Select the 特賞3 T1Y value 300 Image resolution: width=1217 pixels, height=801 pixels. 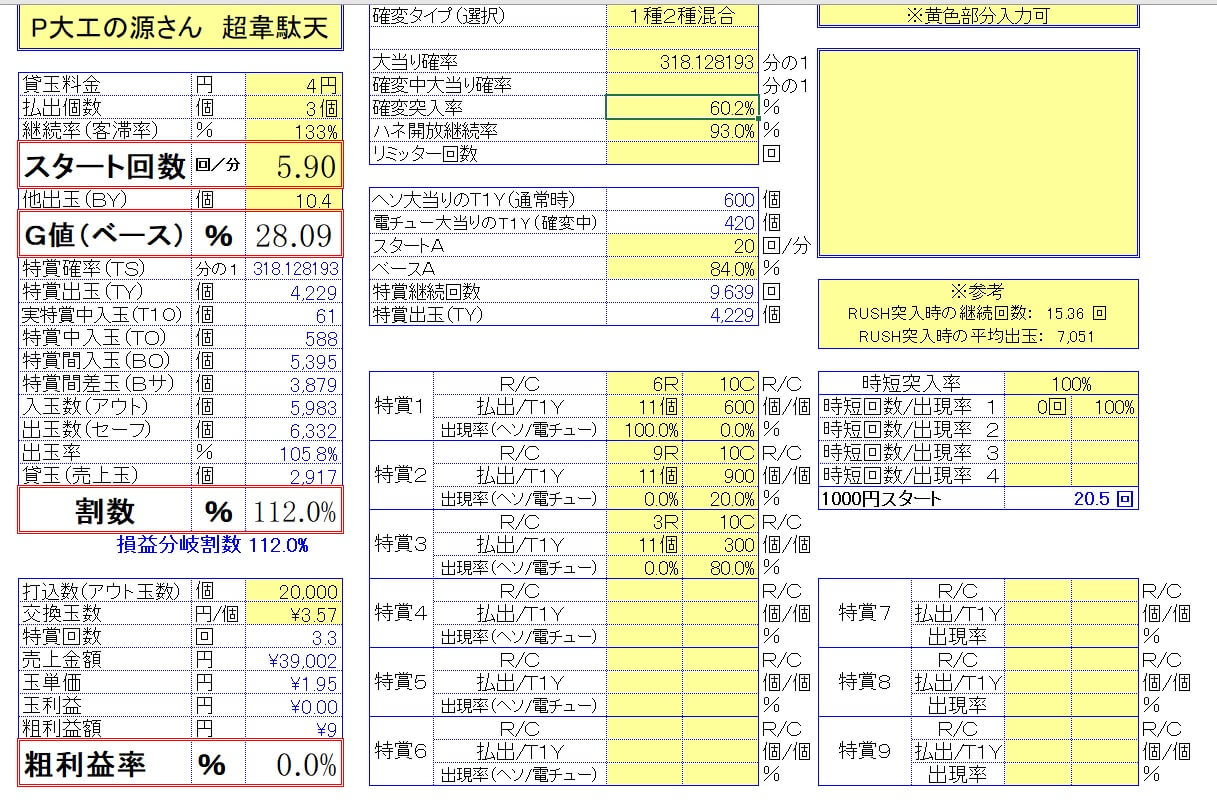(721, 544)
